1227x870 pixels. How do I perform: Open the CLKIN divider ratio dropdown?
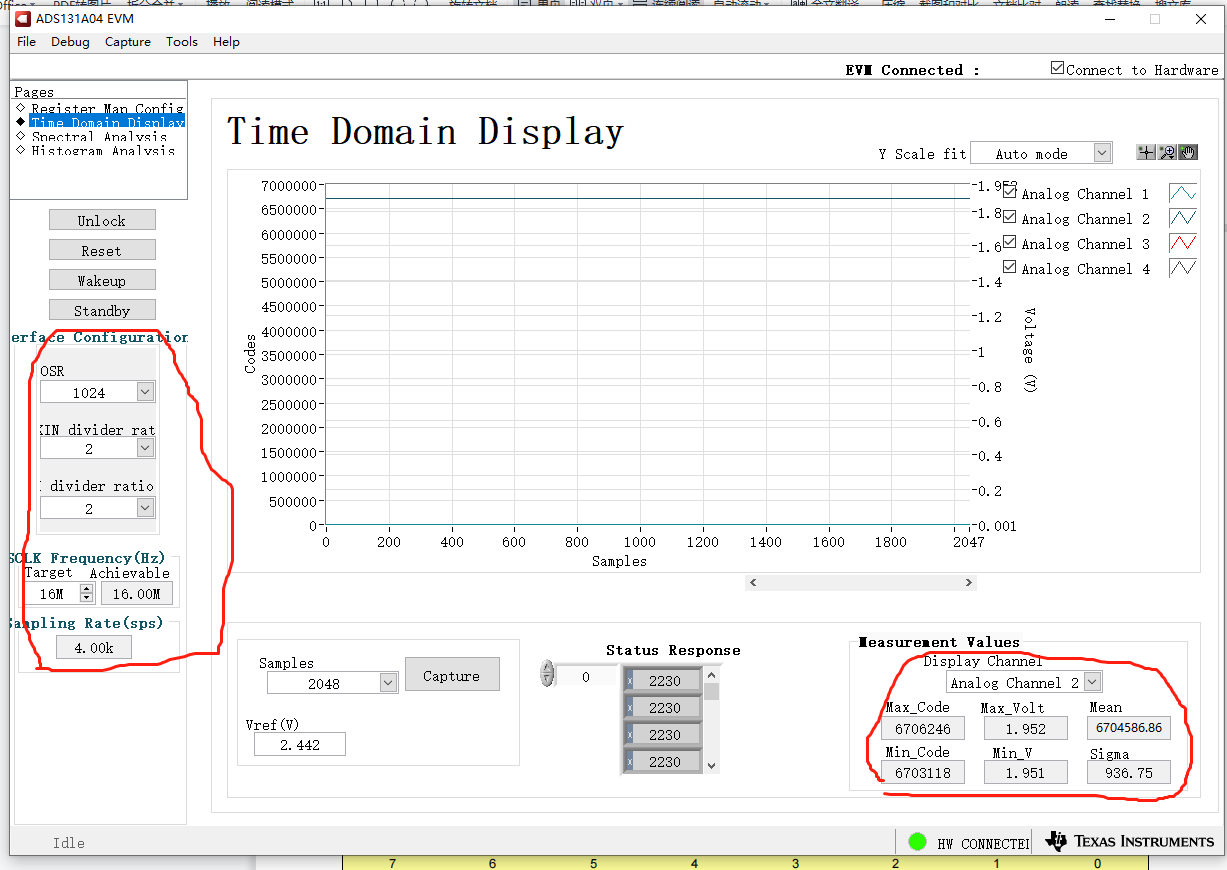click(98, 448)
